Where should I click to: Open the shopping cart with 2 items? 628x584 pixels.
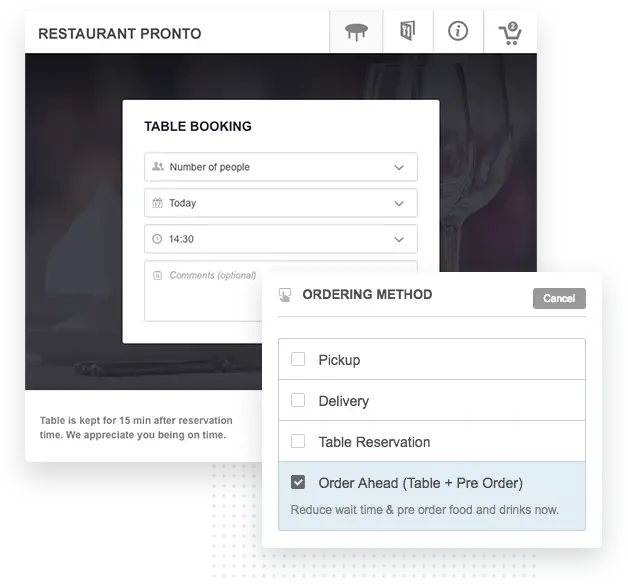510,33
